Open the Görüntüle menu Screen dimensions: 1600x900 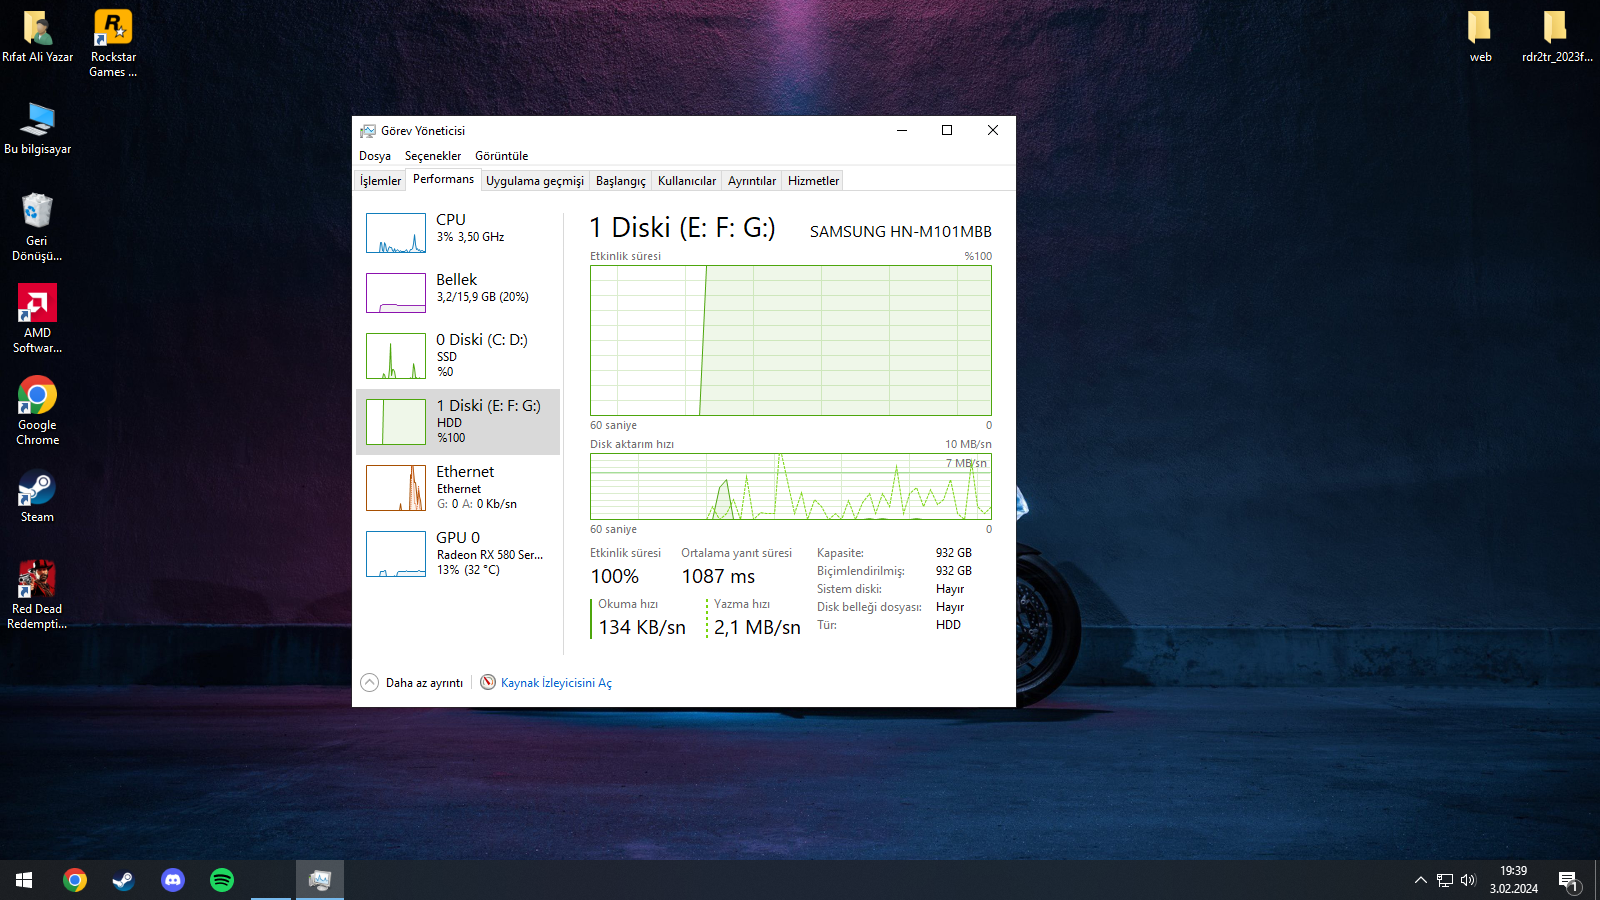[501, 156]
